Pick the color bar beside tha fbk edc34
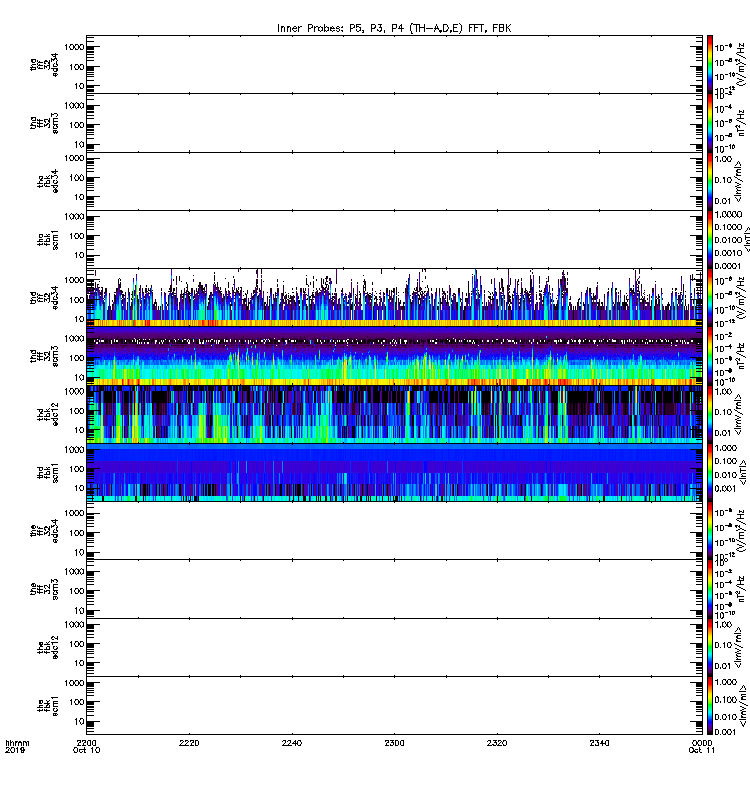This screenshot has height=800, width=750. [x=710, y=181]
